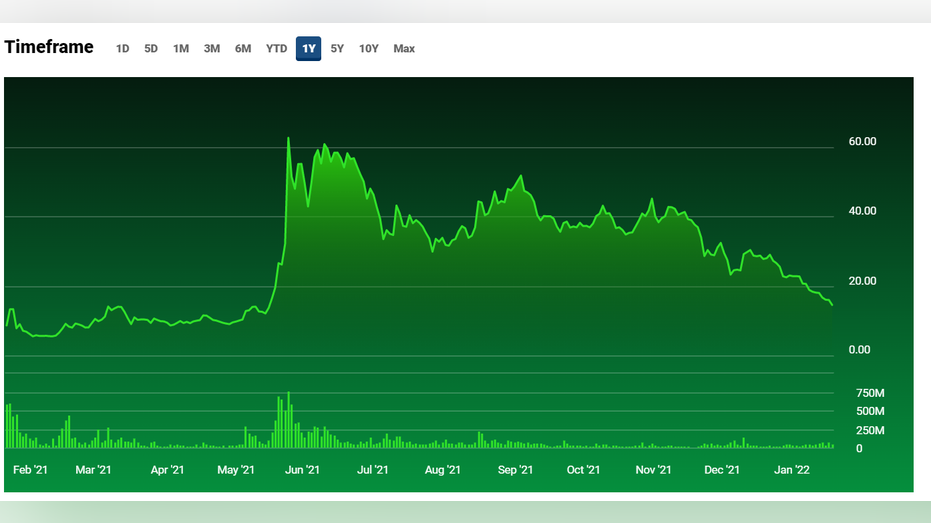931x523 pixels.
Task: Click the Jun '21 date label
Action: click(x=302, y=470)
